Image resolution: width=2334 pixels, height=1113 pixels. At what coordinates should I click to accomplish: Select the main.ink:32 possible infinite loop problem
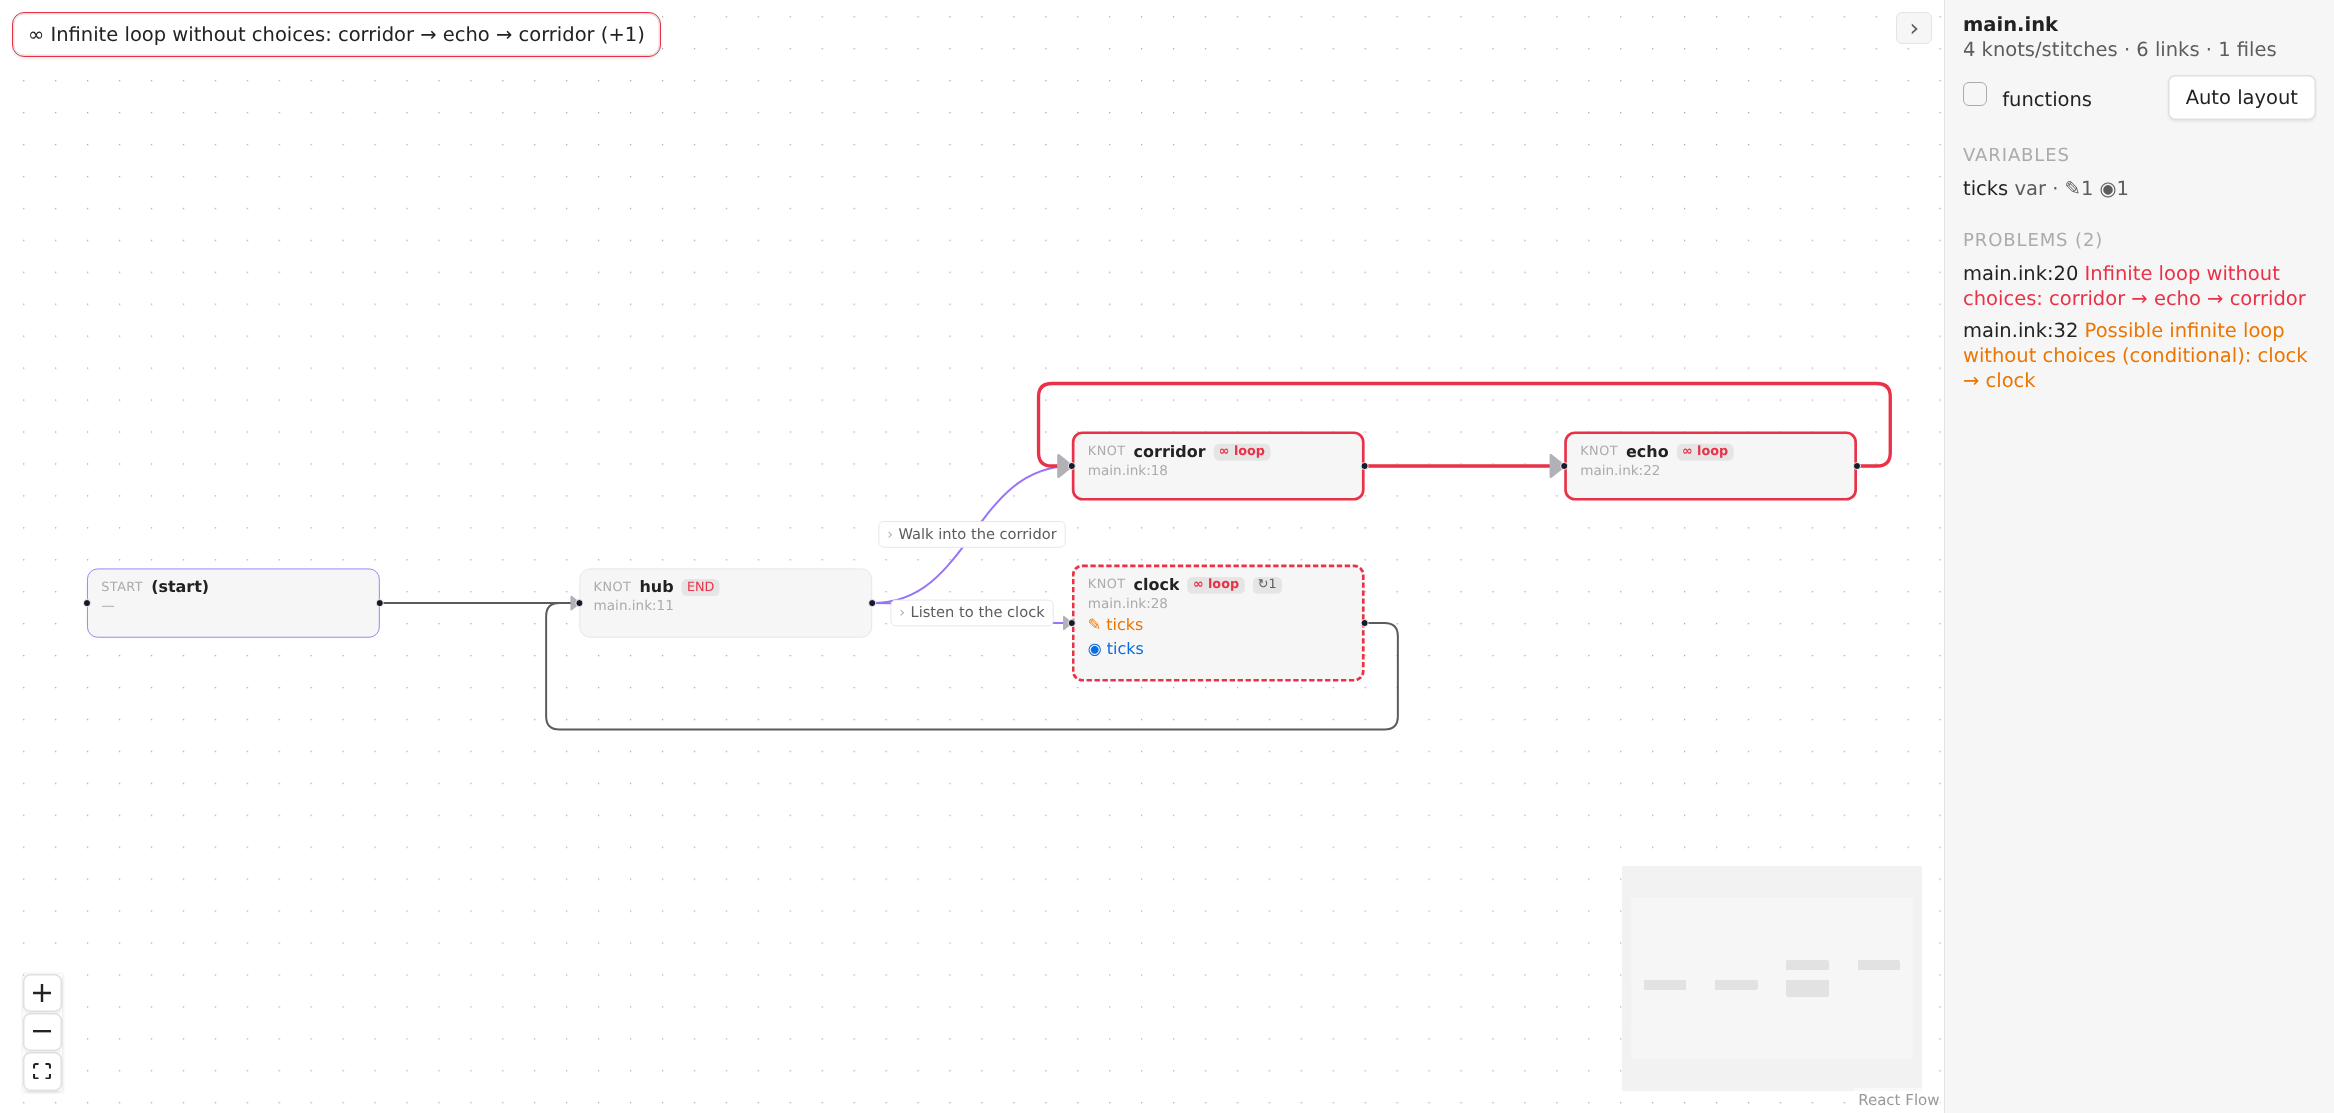tap(2134, 355)
